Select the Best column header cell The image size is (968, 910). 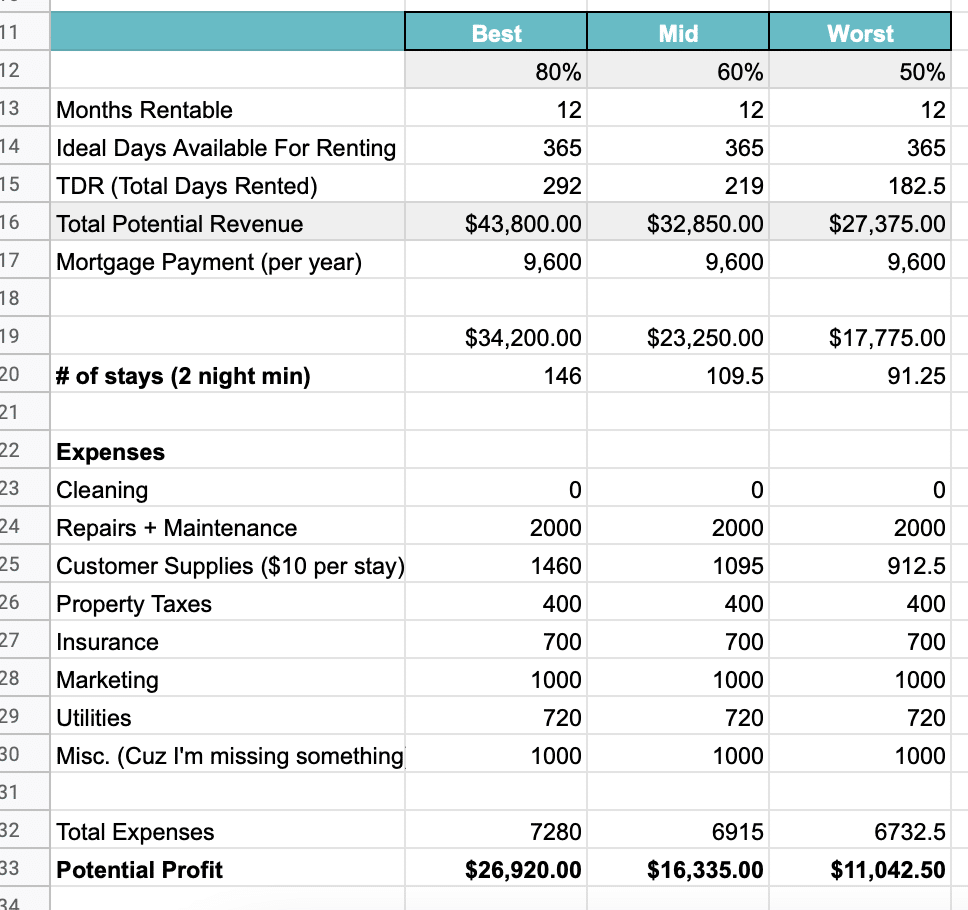click(x=496, y=31)
